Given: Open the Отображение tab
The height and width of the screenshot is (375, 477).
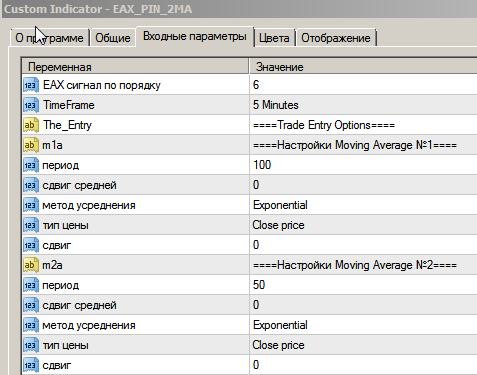Looking at the screenshot, I should pyautogui.click(x=336, y=38).
